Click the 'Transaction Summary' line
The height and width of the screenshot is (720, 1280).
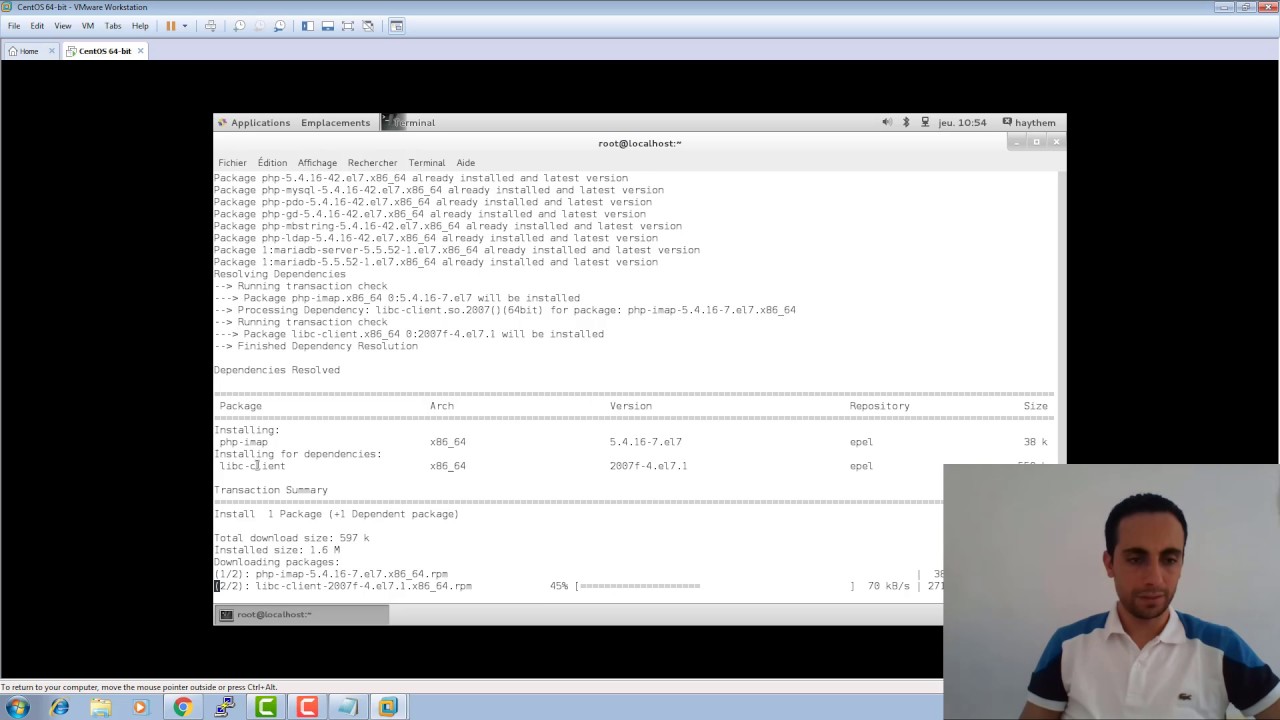click(x=271, y=490)
